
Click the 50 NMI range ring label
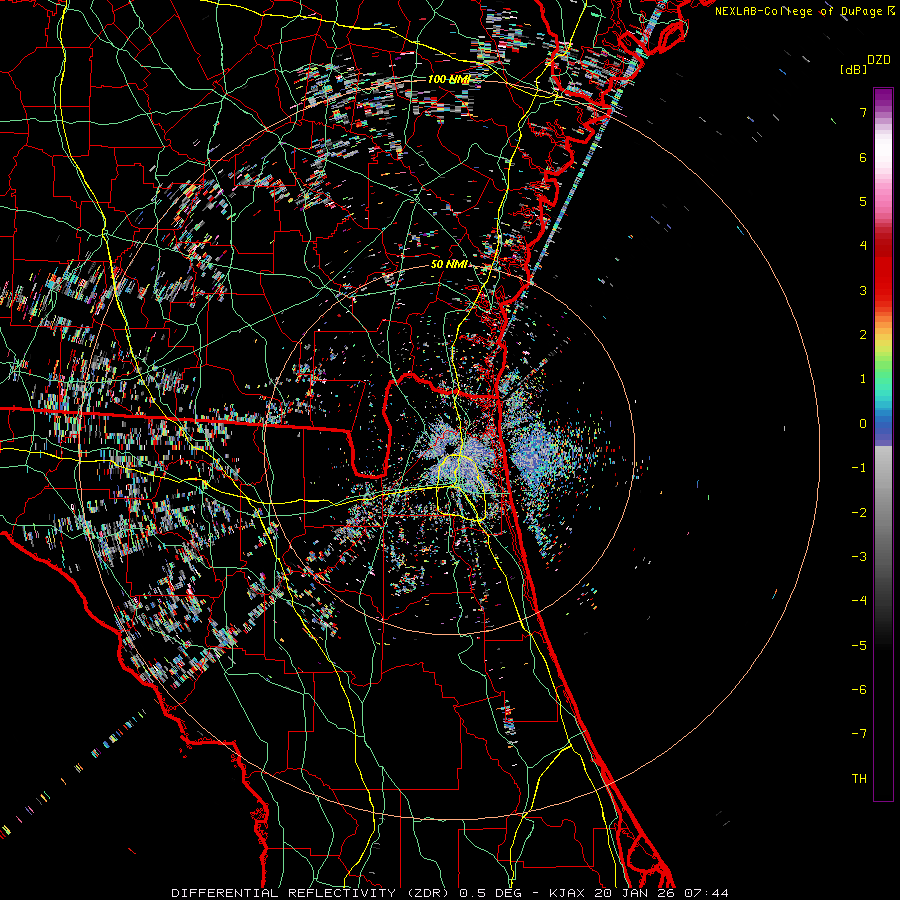pyautogui.click(x=449, y=264)
